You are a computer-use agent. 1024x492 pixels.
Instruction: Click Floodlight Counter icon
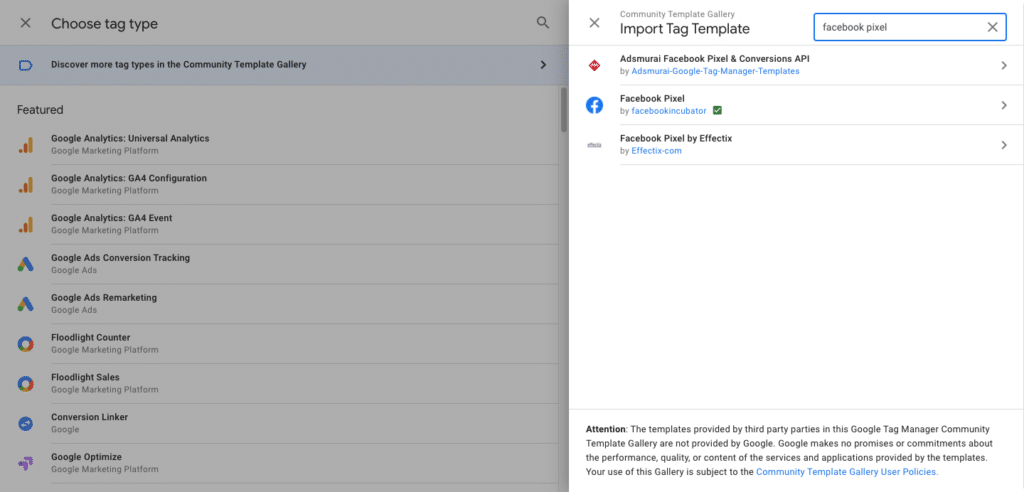point(25,344)
